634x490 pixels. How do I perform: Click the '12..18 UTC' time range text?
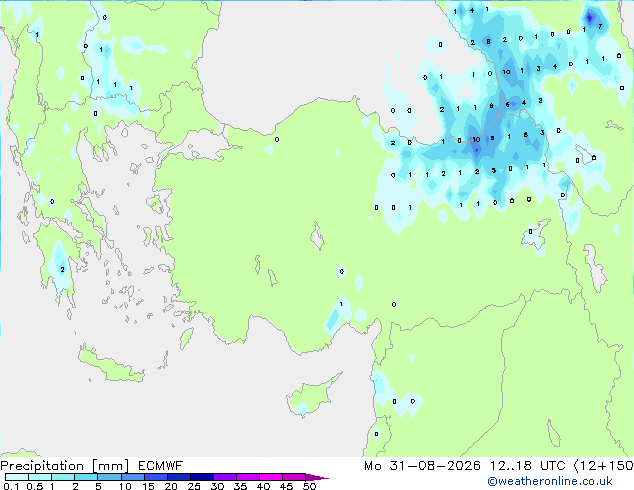(x=527, y=466)
